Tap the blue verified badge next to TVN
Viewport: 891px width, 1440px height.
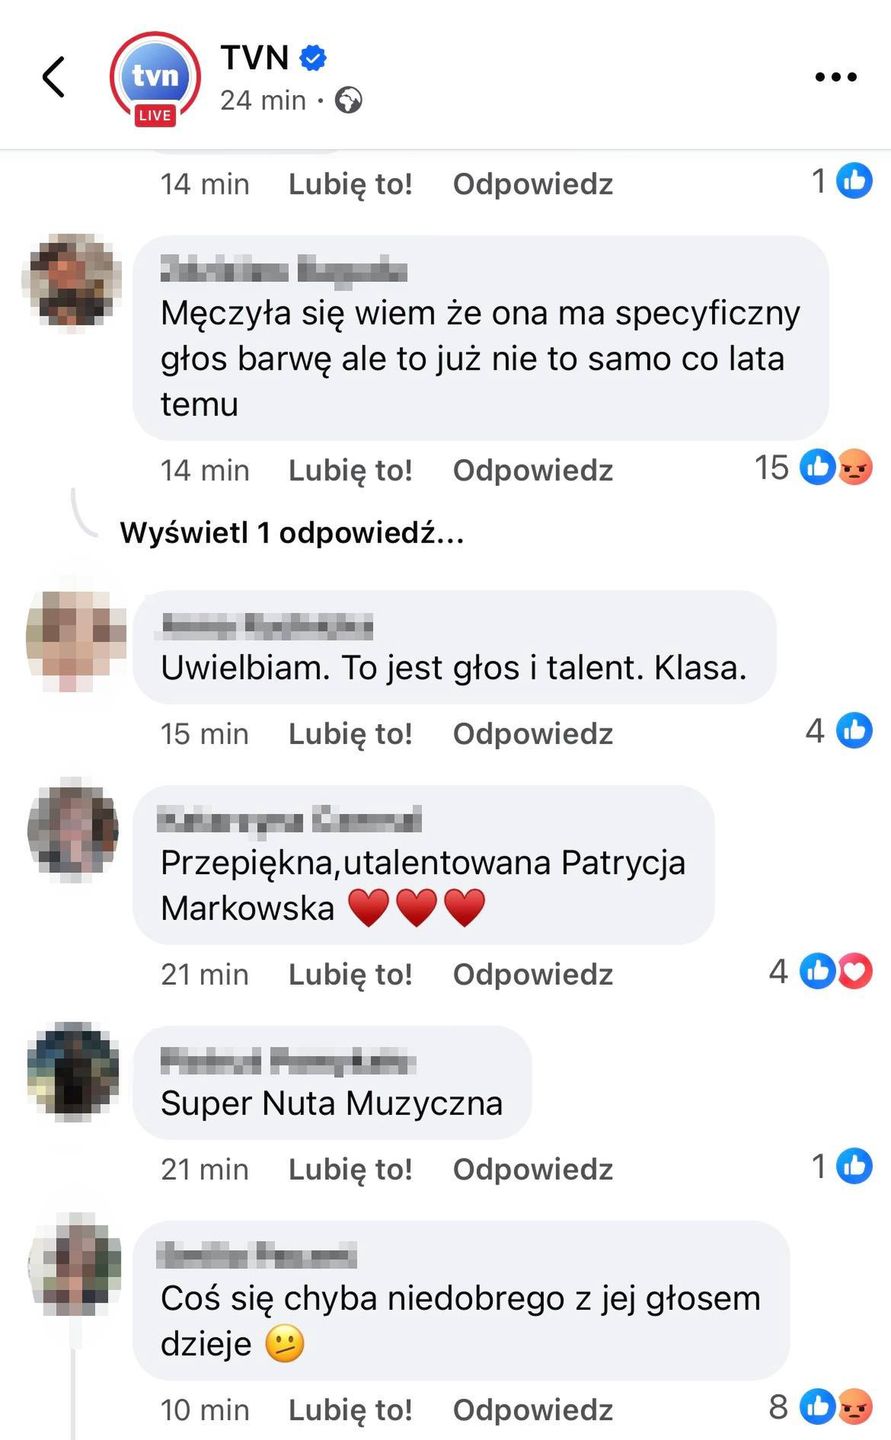(313, 59)
